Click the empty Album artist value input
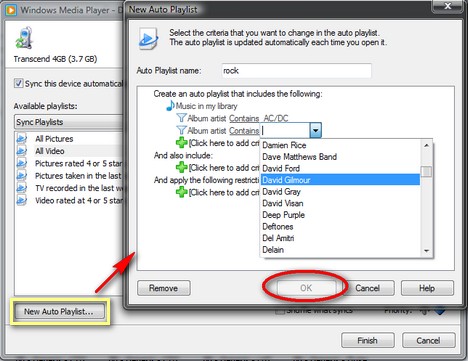The height and width of the screenshot is (361, 468). point(285,130)
